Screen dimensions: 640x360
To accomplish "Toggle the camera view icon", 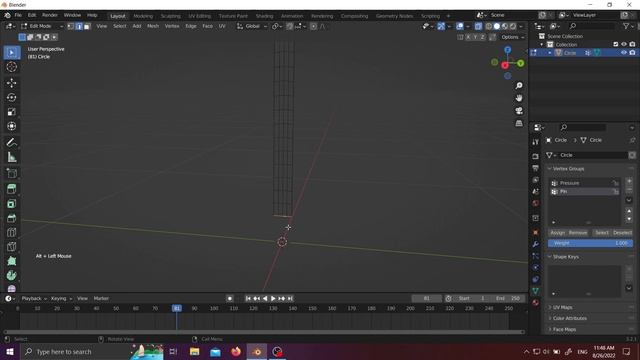I will coord(519,111).
